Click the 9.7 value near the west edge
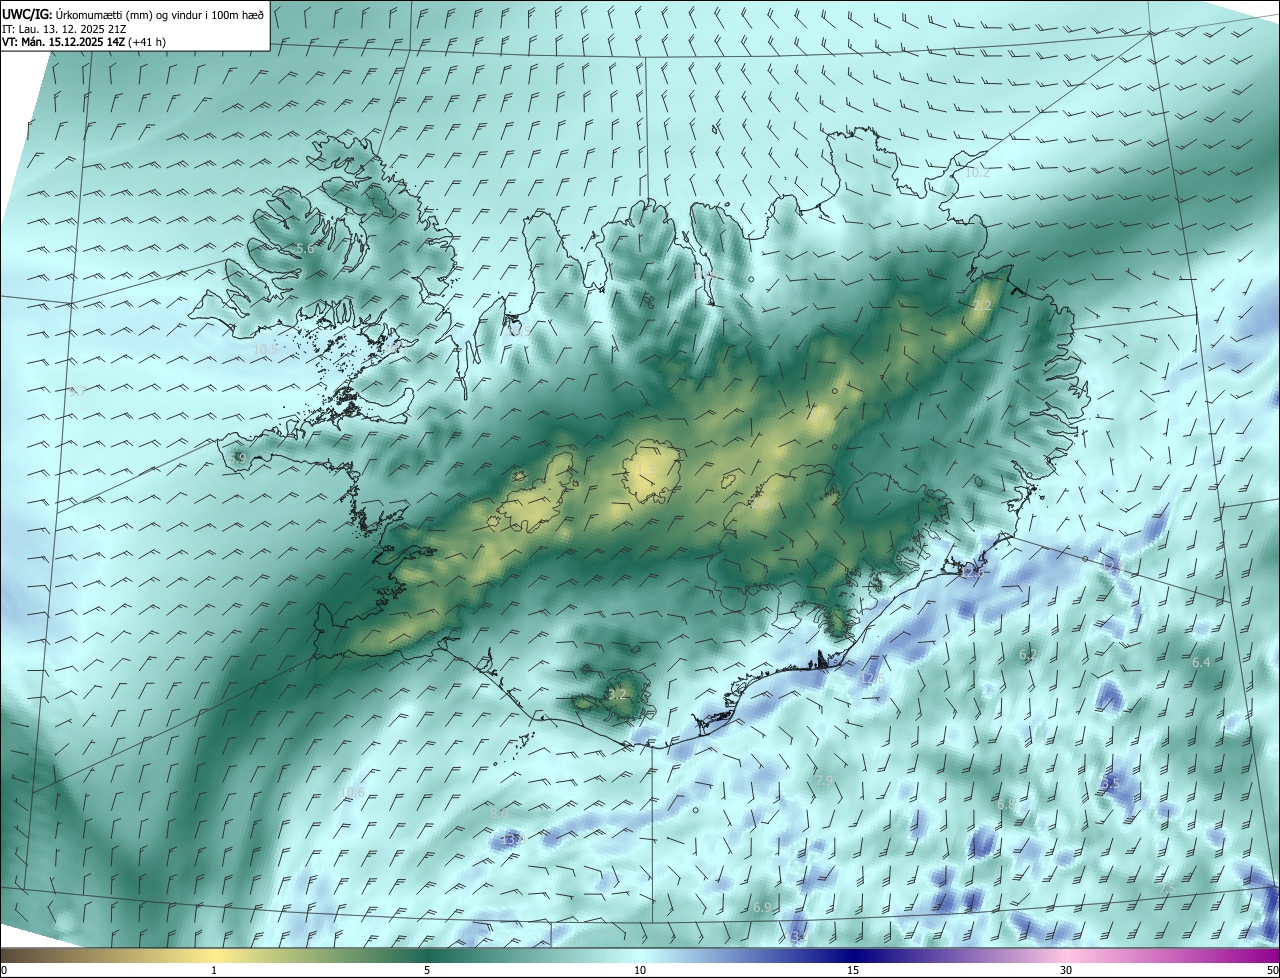The image size is (1280, 978). (77, 391)
